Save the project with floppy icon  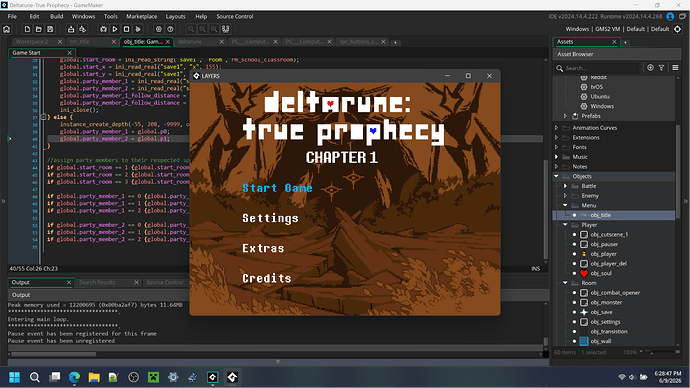tap(50, 29)
